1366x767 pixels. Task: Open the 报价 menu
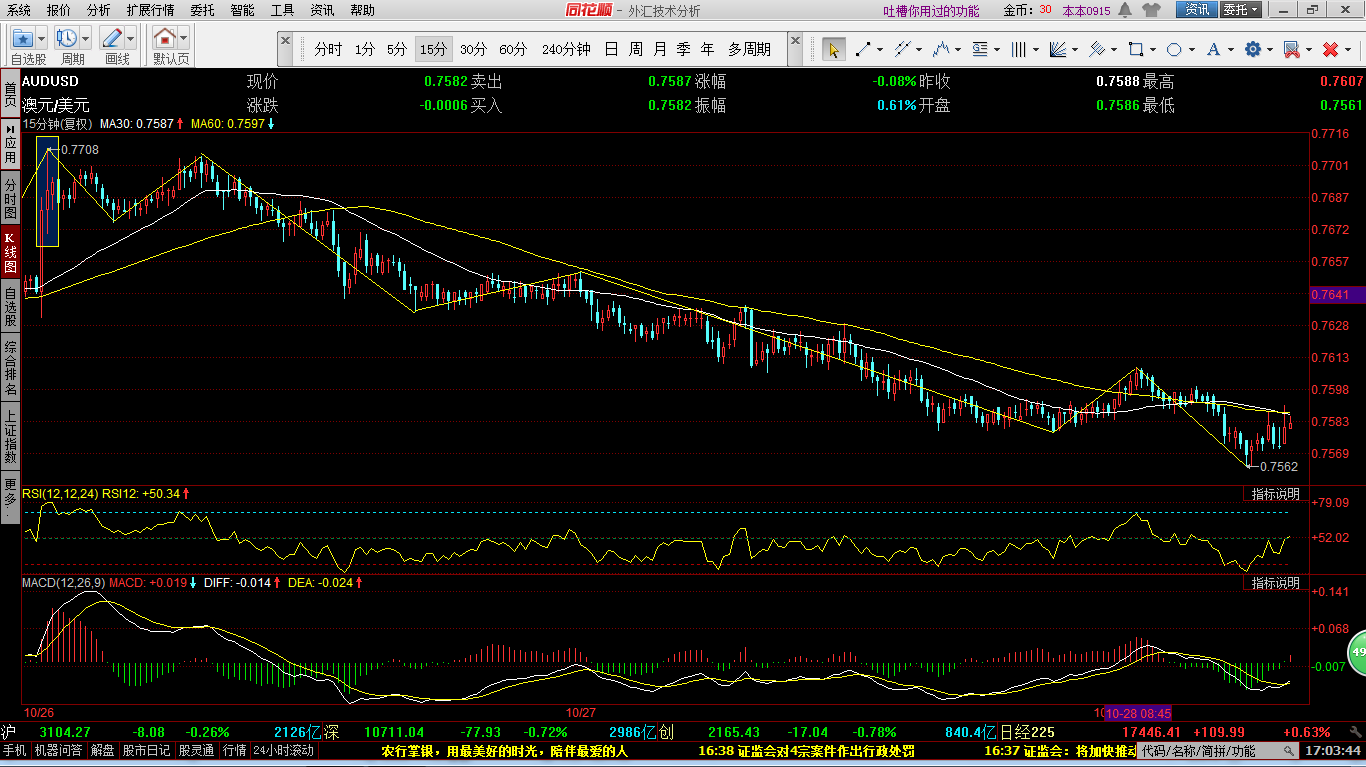click(x=58, y=10)
